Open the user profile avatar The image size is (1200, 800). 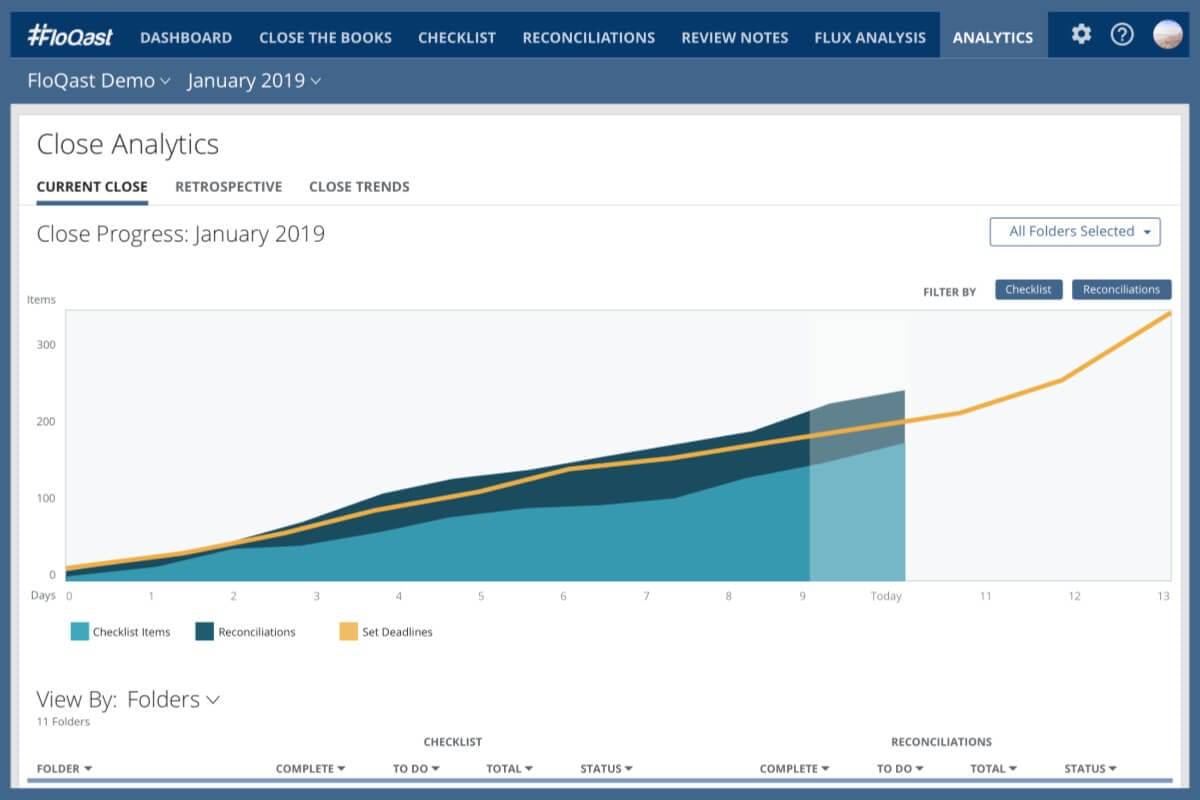1167,35
